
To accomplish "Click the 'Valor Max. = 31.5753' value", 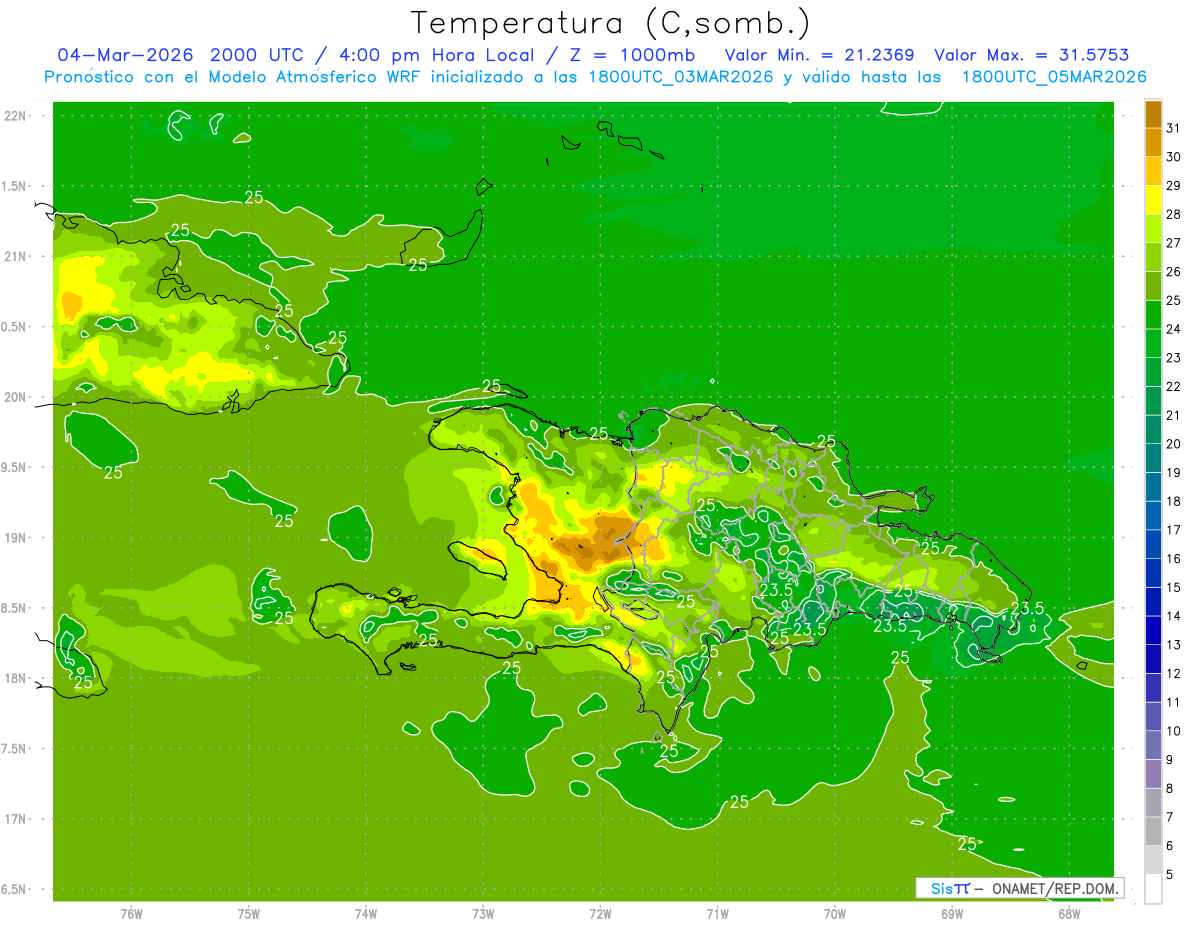I will coord(1031,54).
